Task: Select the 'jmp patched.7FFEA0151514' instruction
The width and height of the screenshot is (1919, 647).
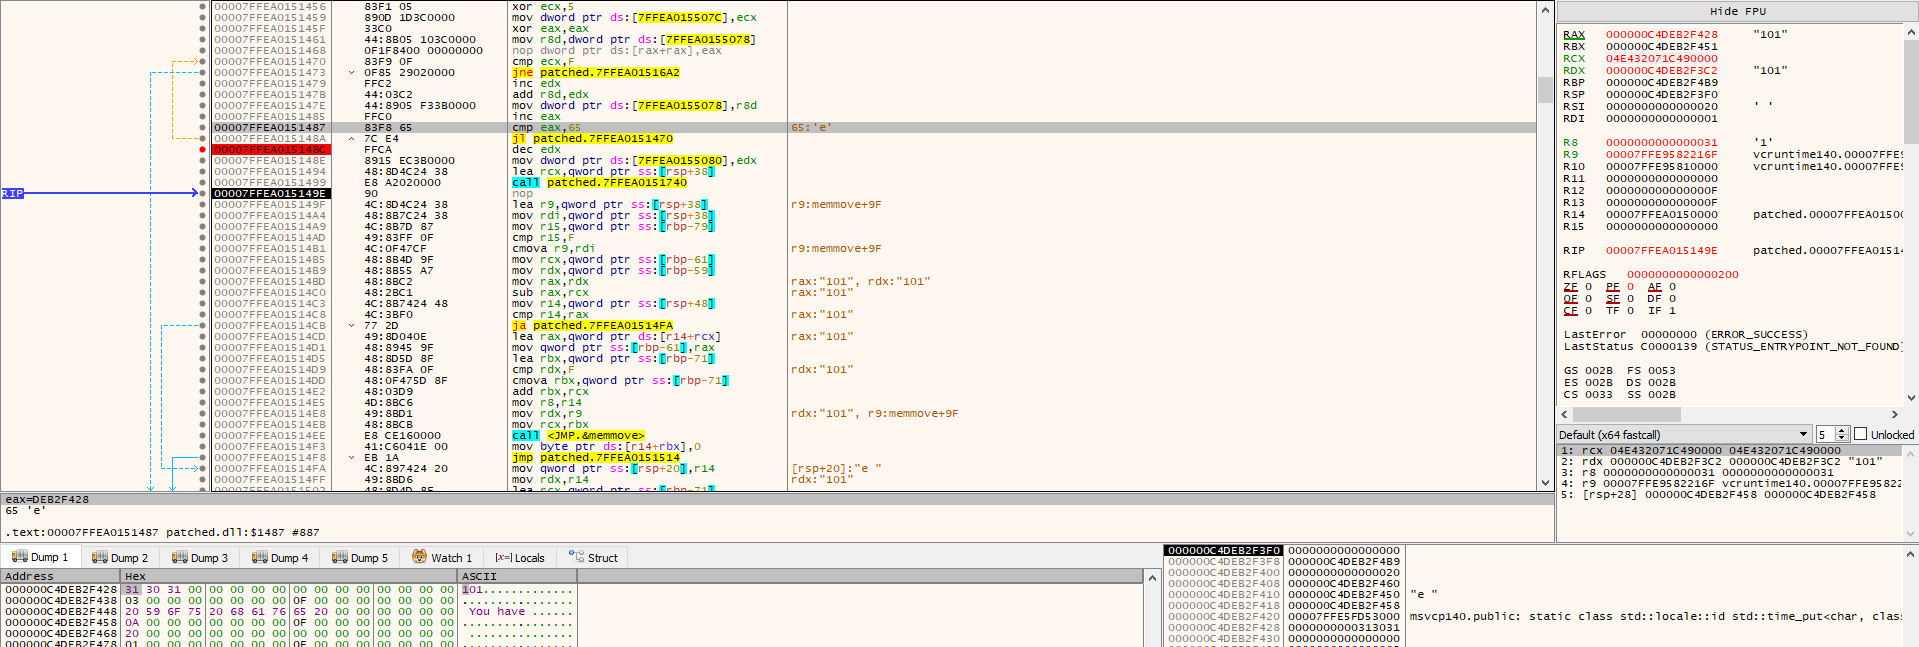Action: pos(596,458)
